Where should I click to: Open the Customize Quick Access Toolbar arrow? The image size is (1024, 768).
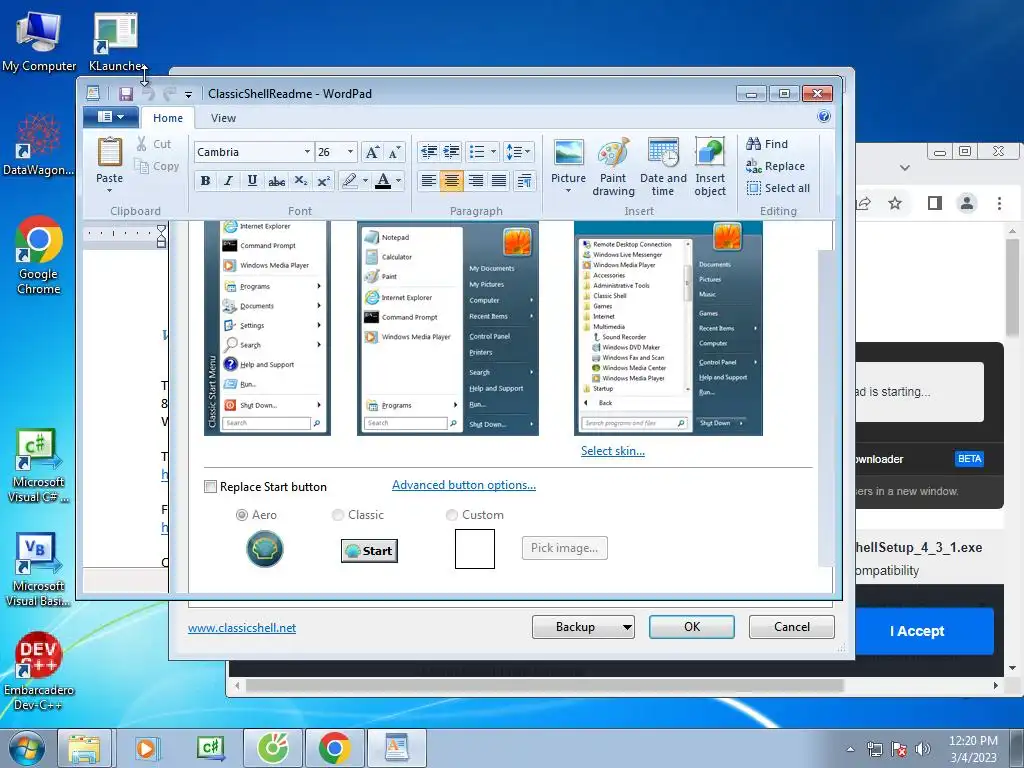click(x=188, y=95)
